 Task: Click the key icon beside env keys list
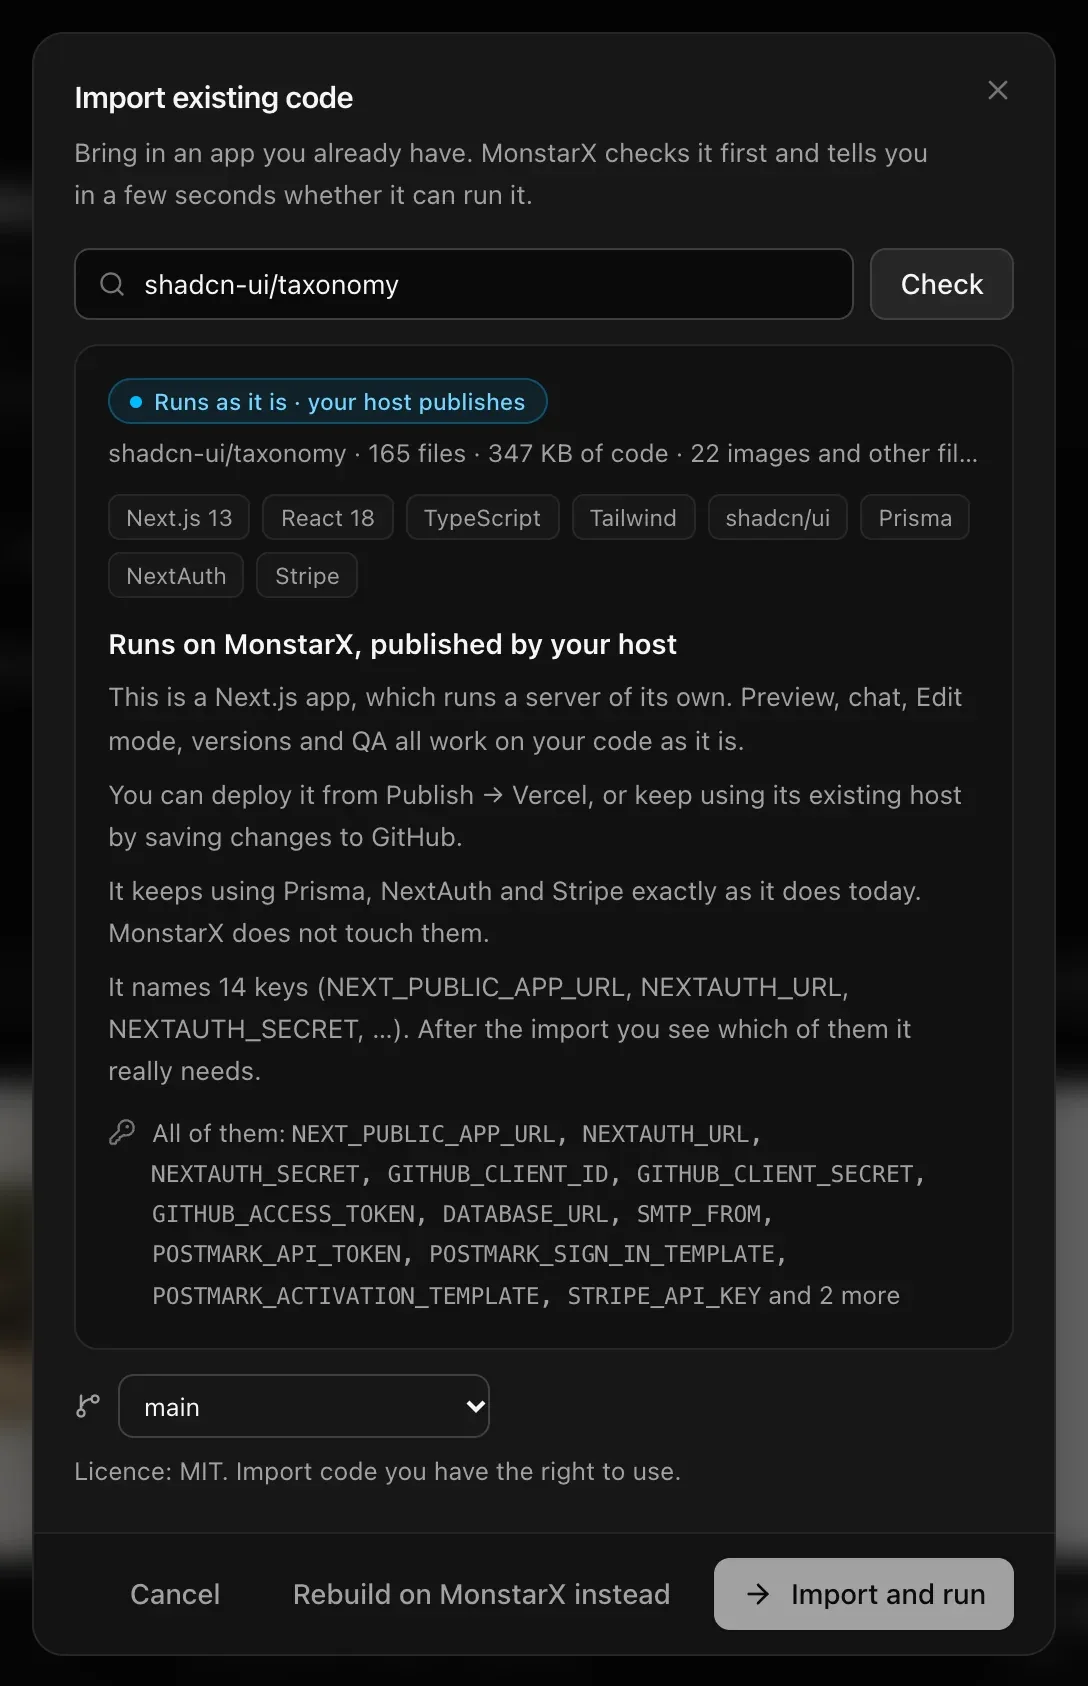click(122, 1132)
